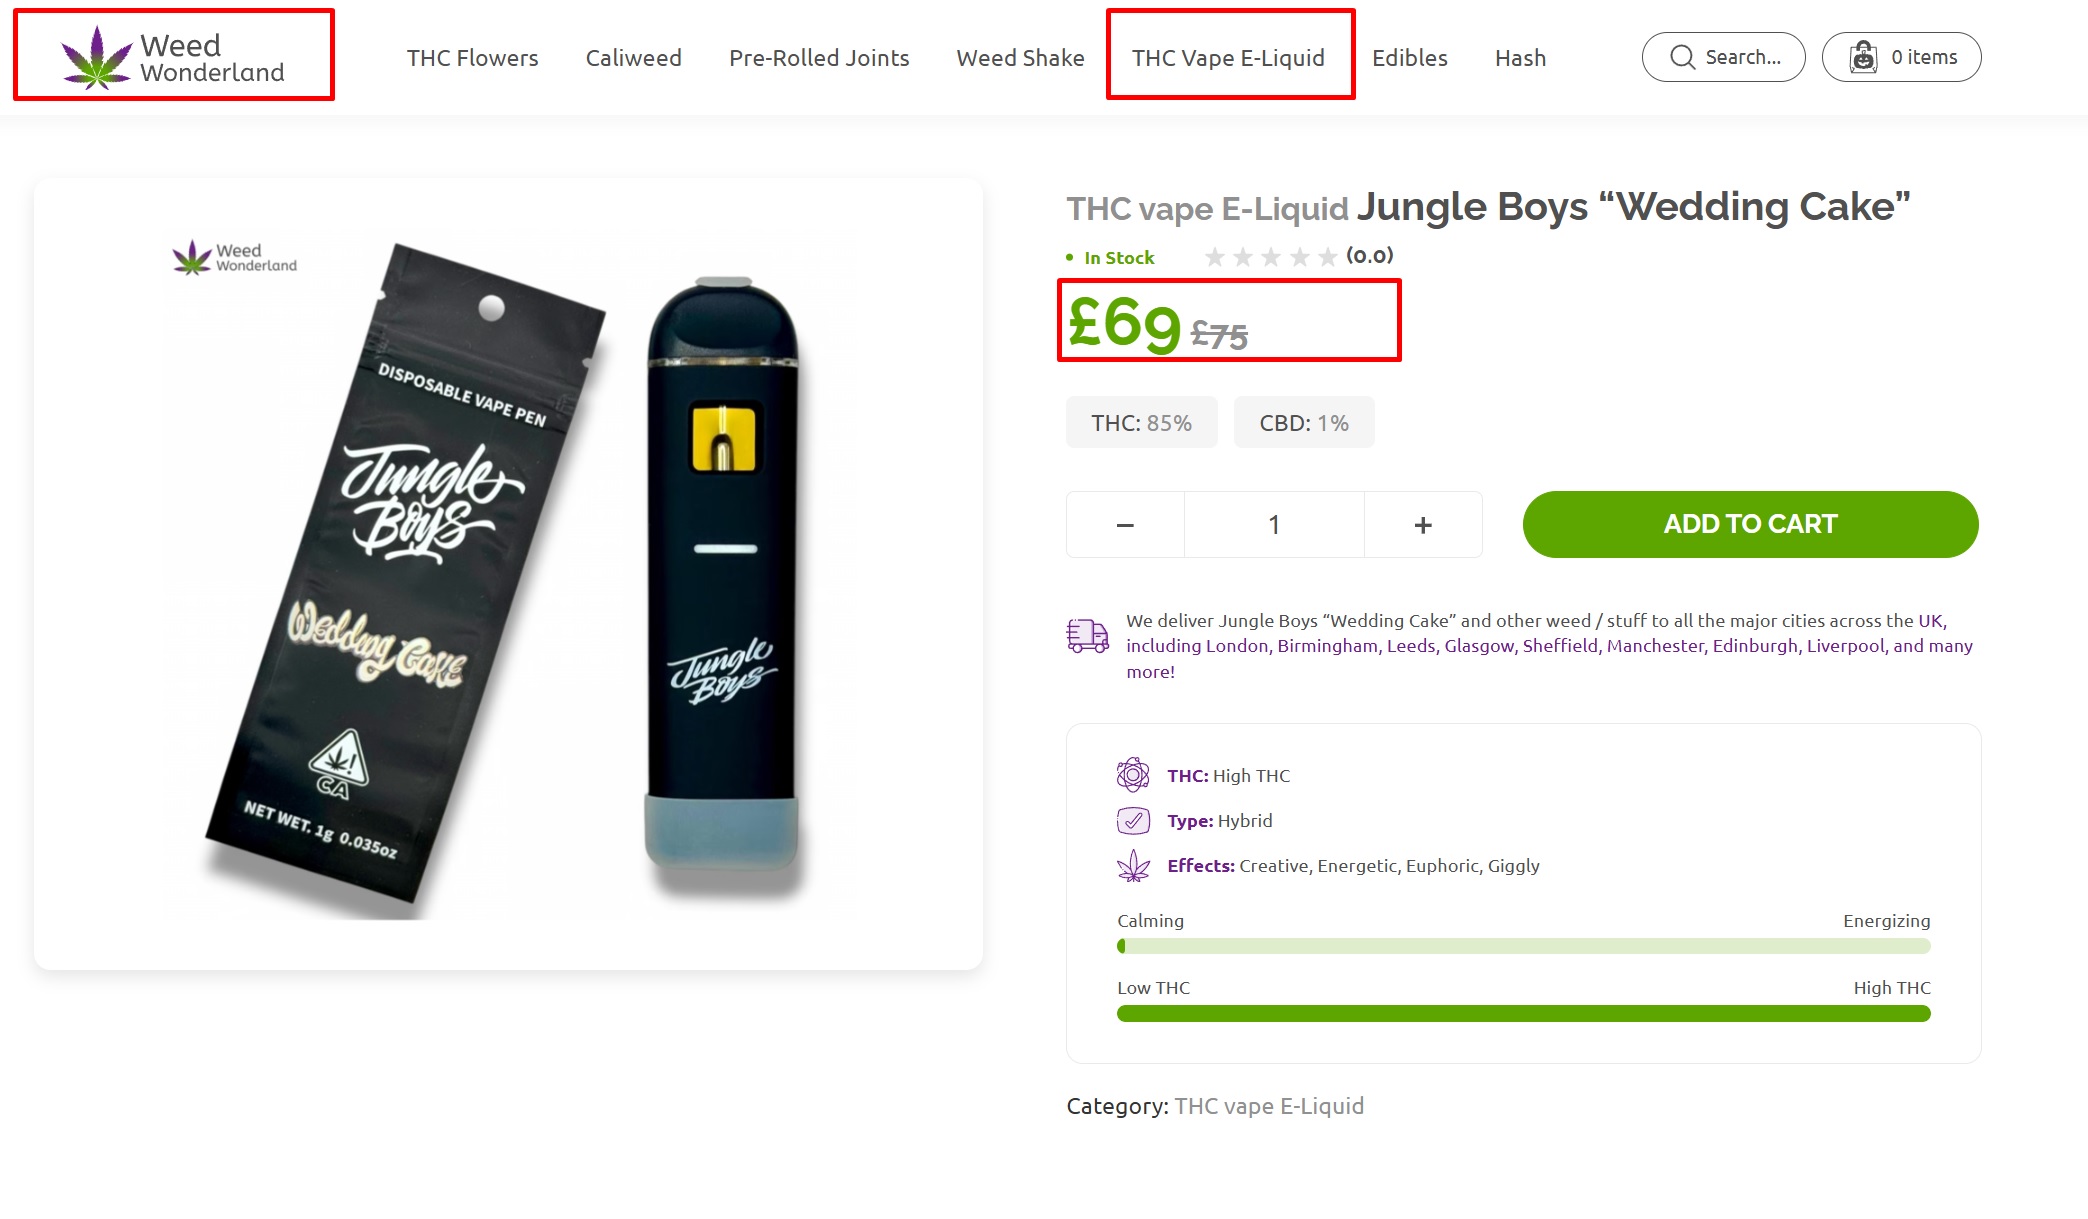This screenshot has height=1219, width=2088.
Task: Click the THC atom icon
Action: 1133,775
